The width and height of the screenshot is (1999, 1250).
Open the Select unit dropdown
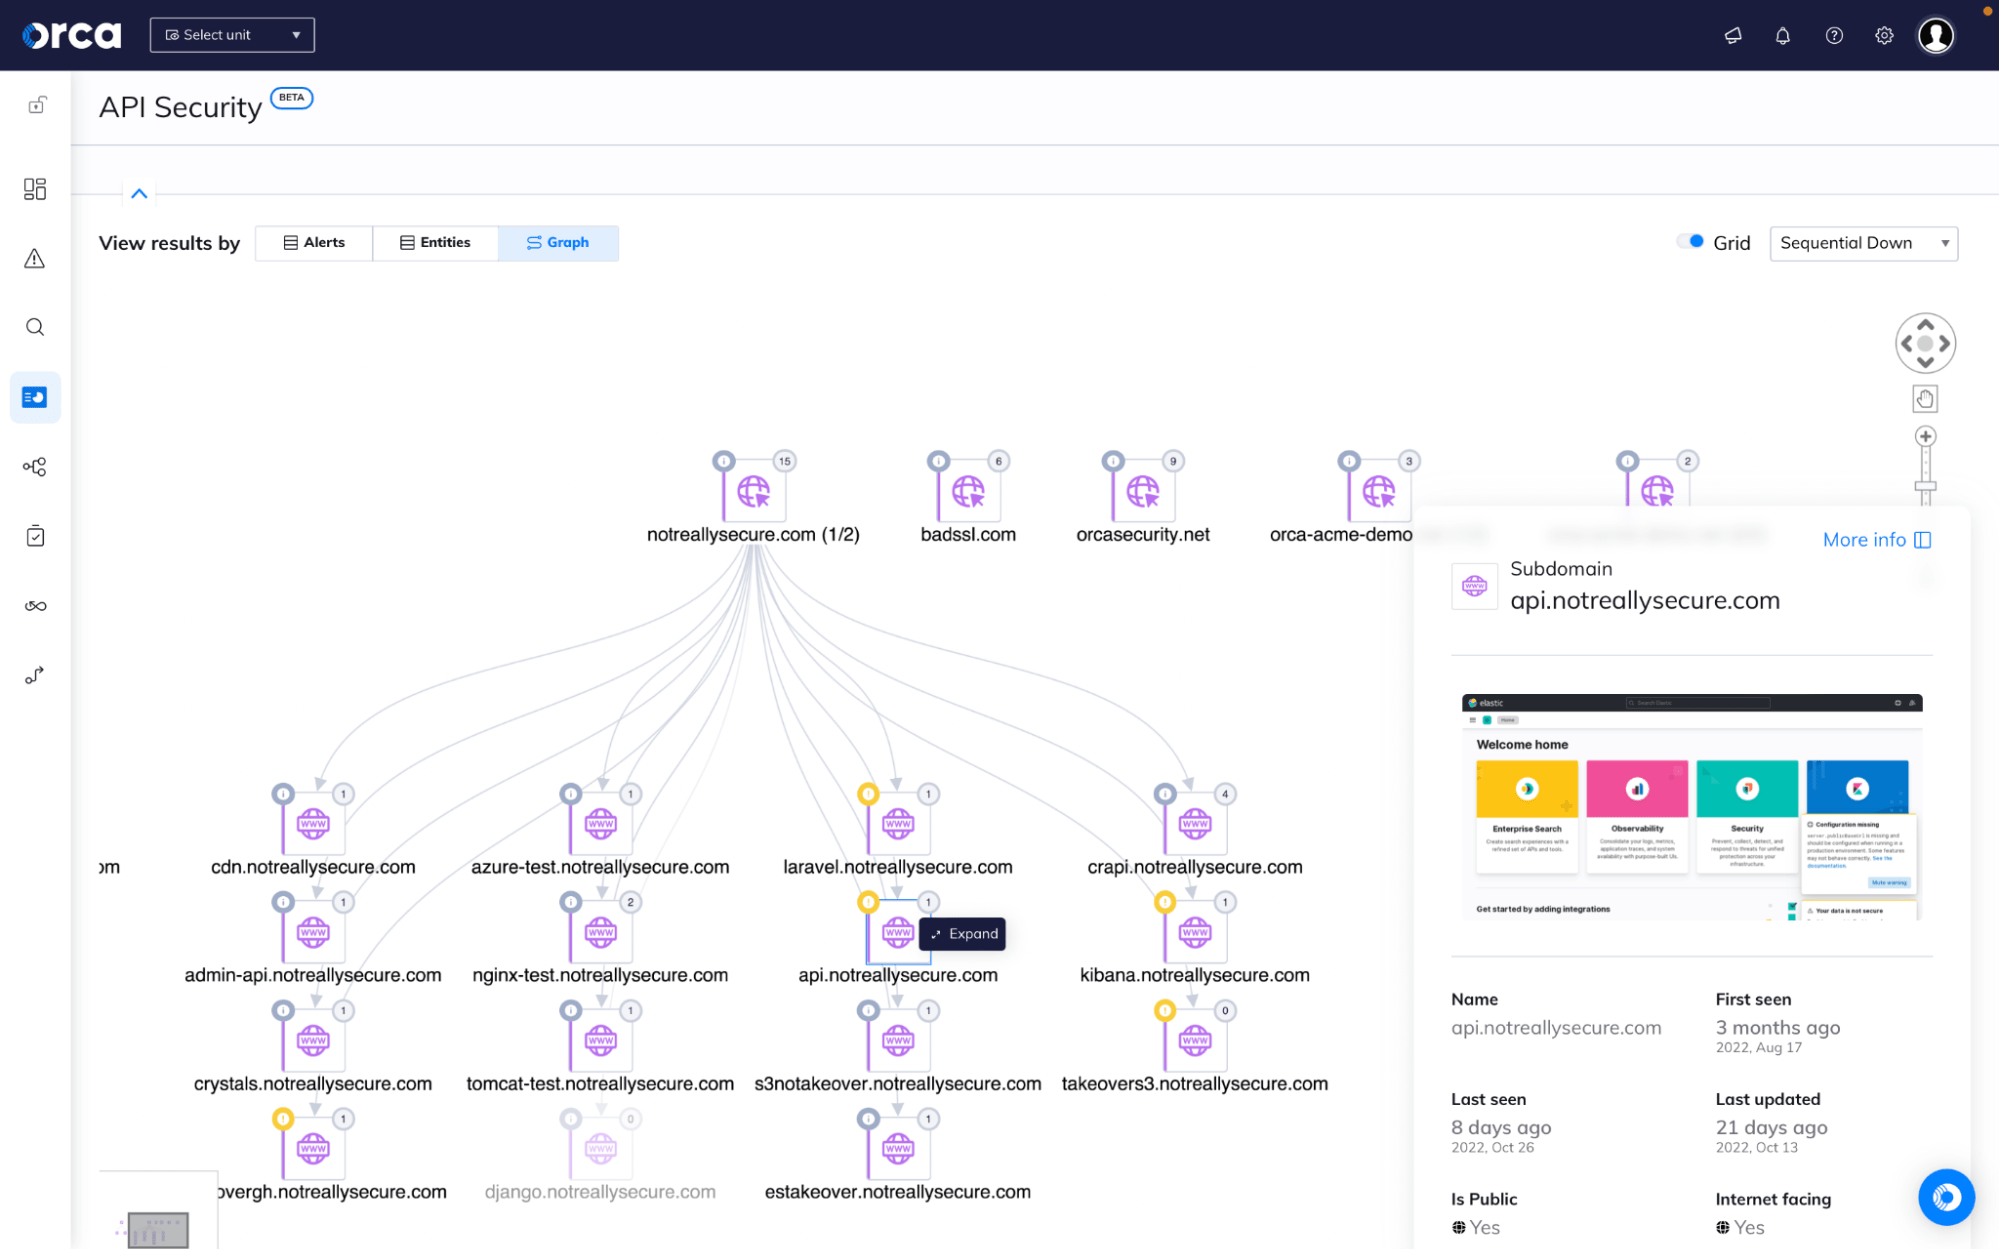(232, 34)
